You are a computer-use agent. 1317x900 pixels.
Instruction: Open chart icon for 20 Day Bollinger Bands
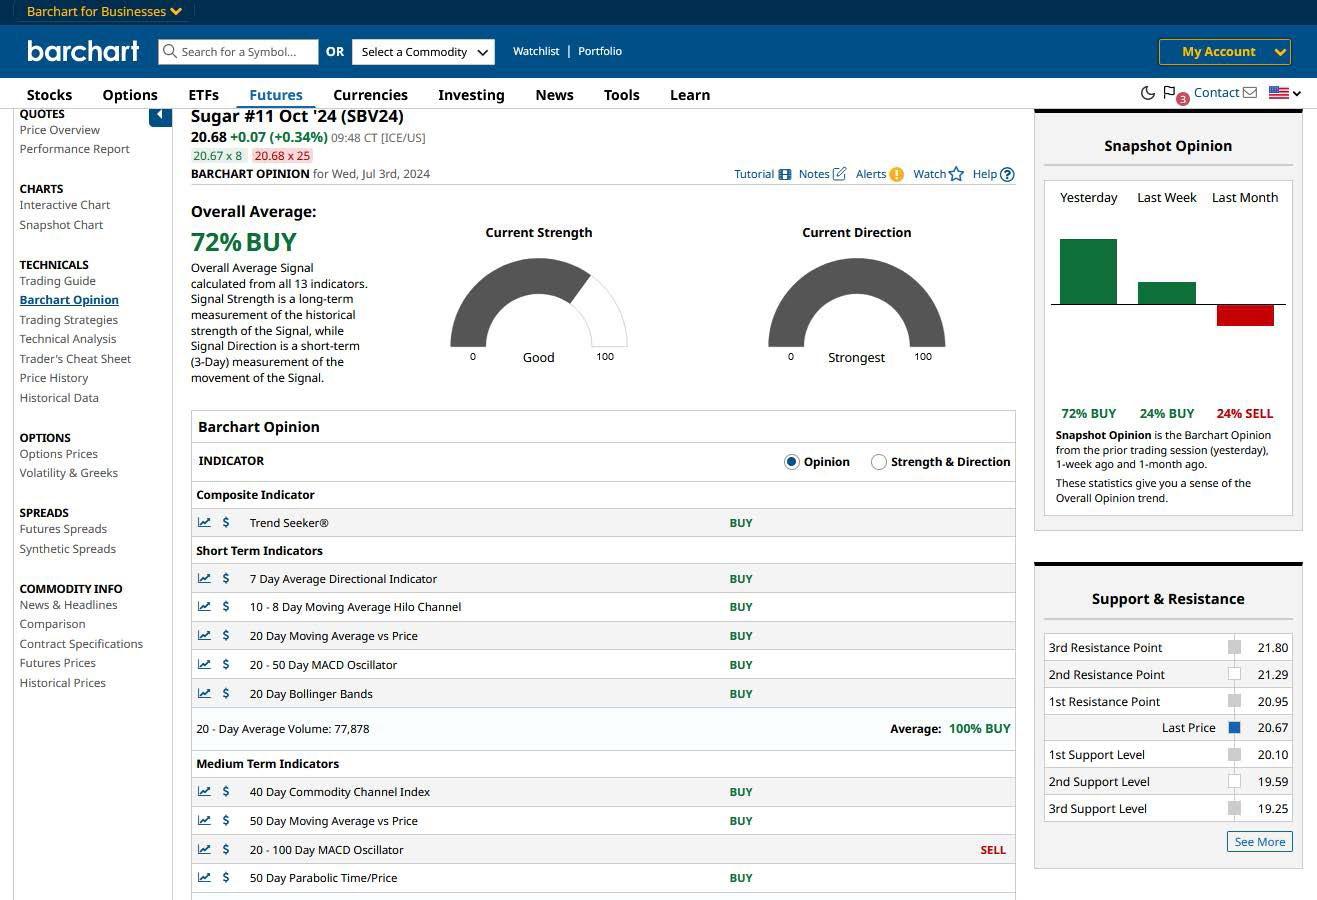click(x=204, y=693)
